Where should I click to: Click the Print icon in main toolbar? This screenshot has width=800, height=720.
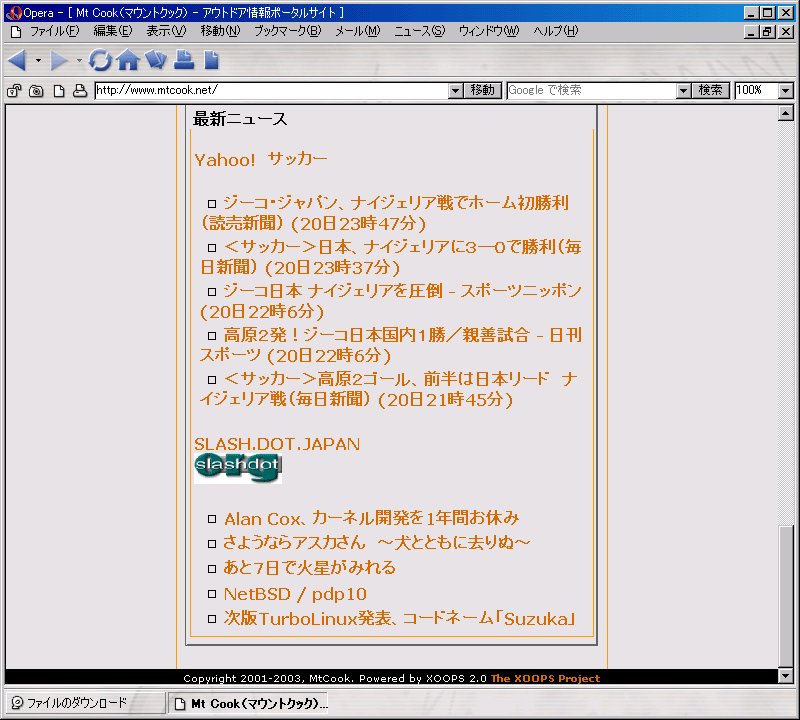tap(184, 60)
